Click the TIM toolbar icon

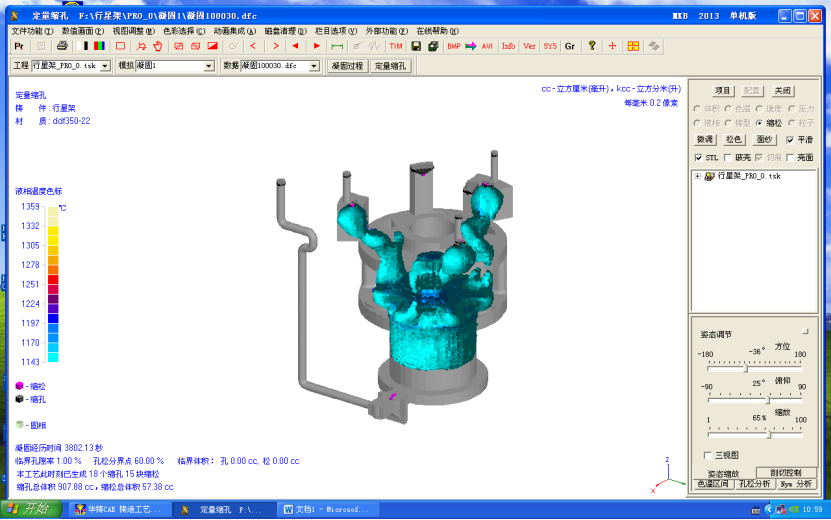tap(396, 46)
